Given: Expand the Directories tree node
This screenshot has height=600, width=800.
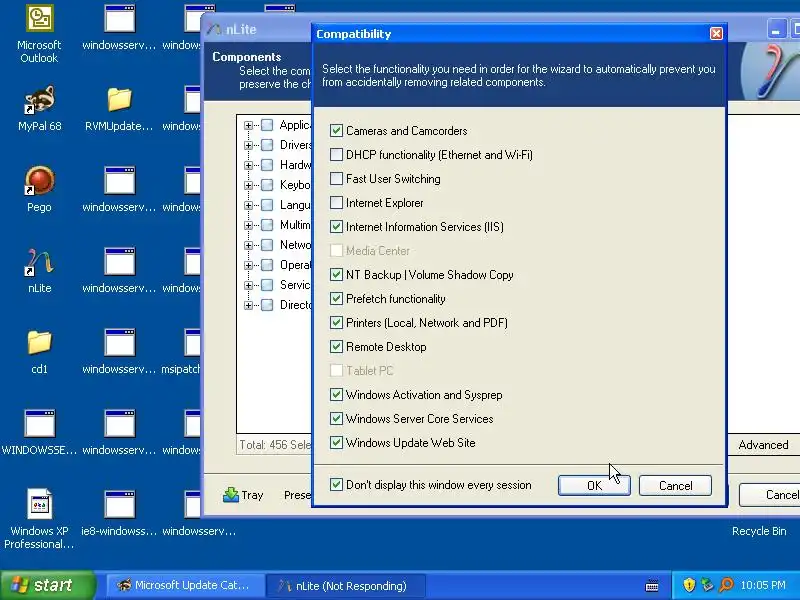Looking at the screenshot, I should tap(248, 305).
